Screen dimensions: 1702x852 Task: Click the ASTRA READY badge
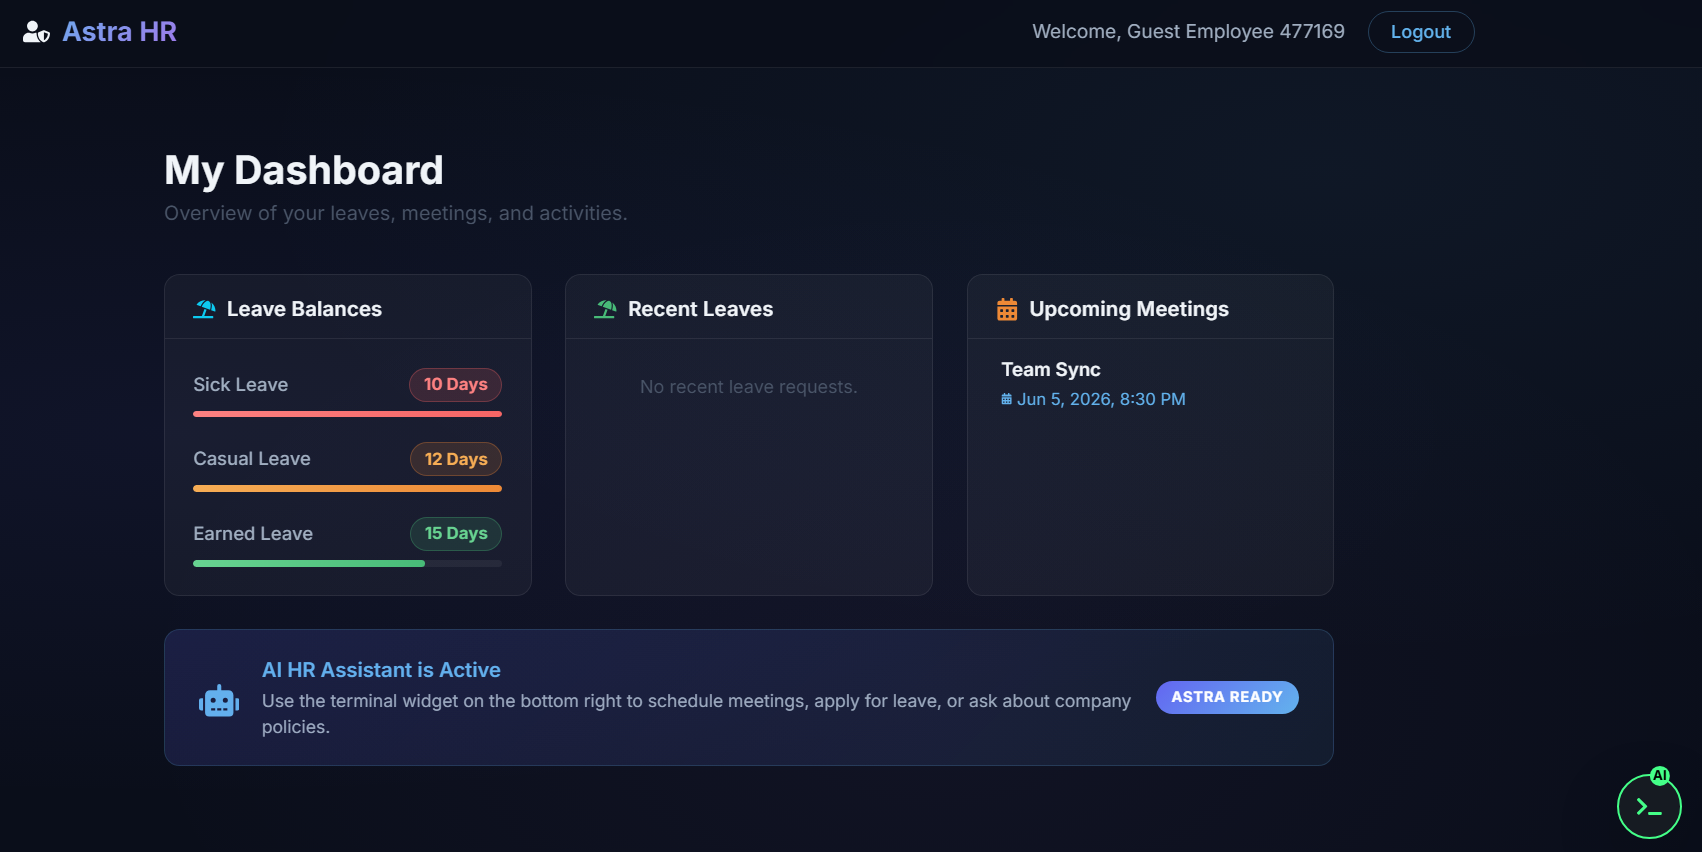(1227, 697)
